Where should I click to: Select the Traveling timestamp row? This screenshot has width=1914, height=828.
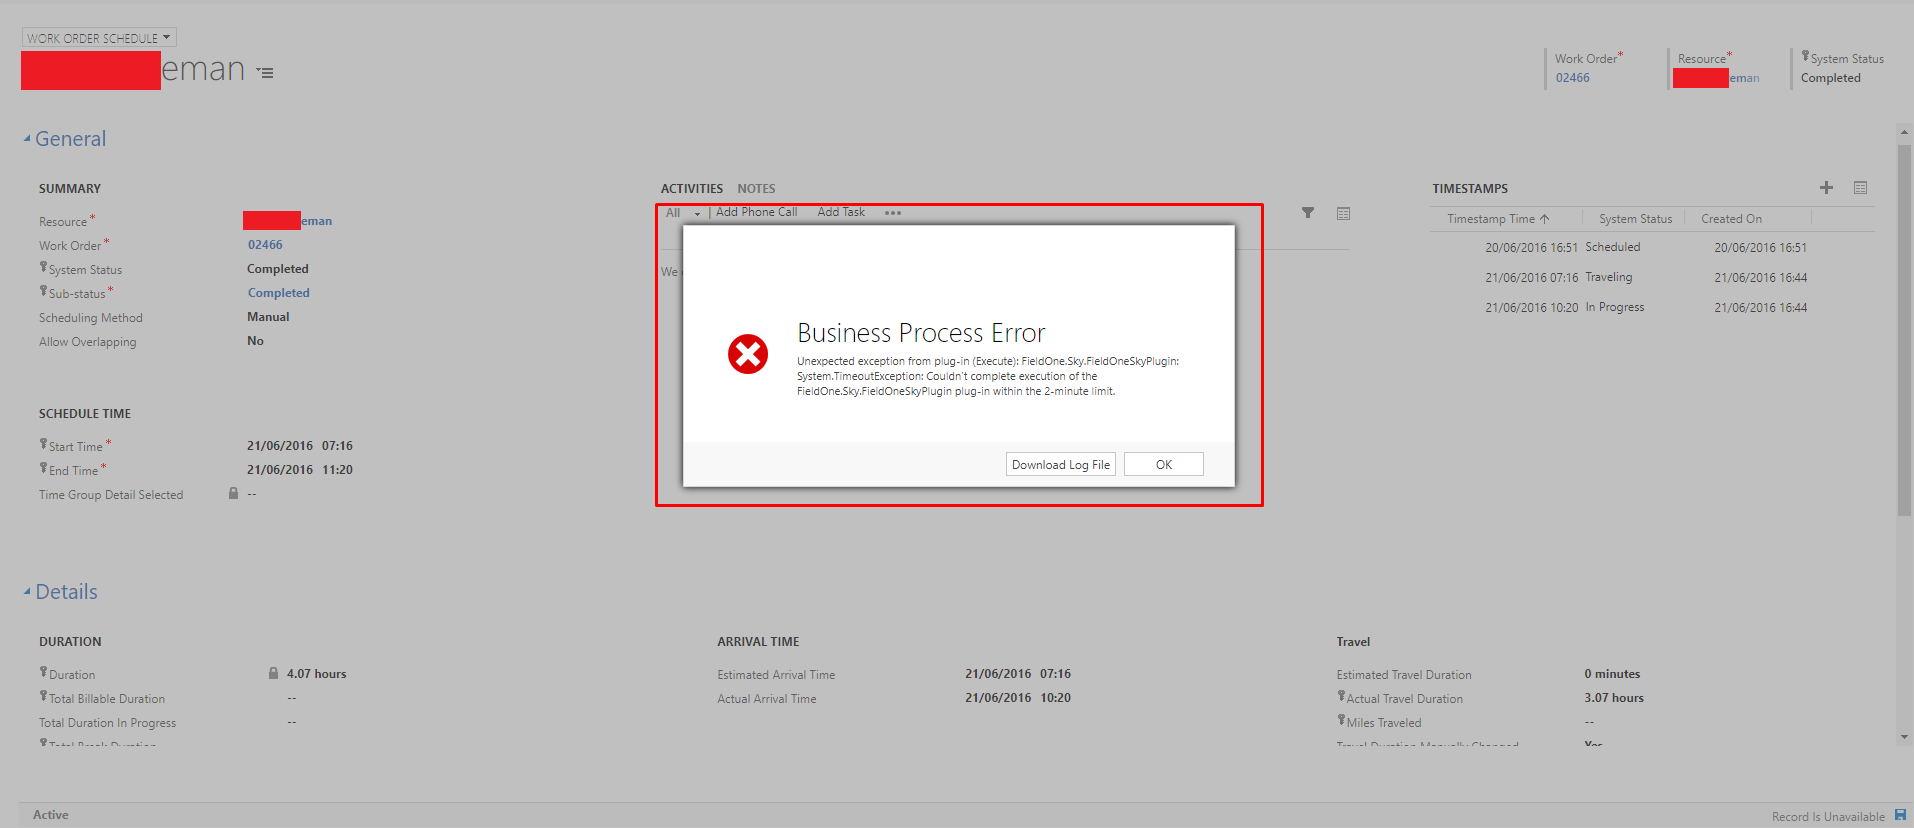[1650, 277]
